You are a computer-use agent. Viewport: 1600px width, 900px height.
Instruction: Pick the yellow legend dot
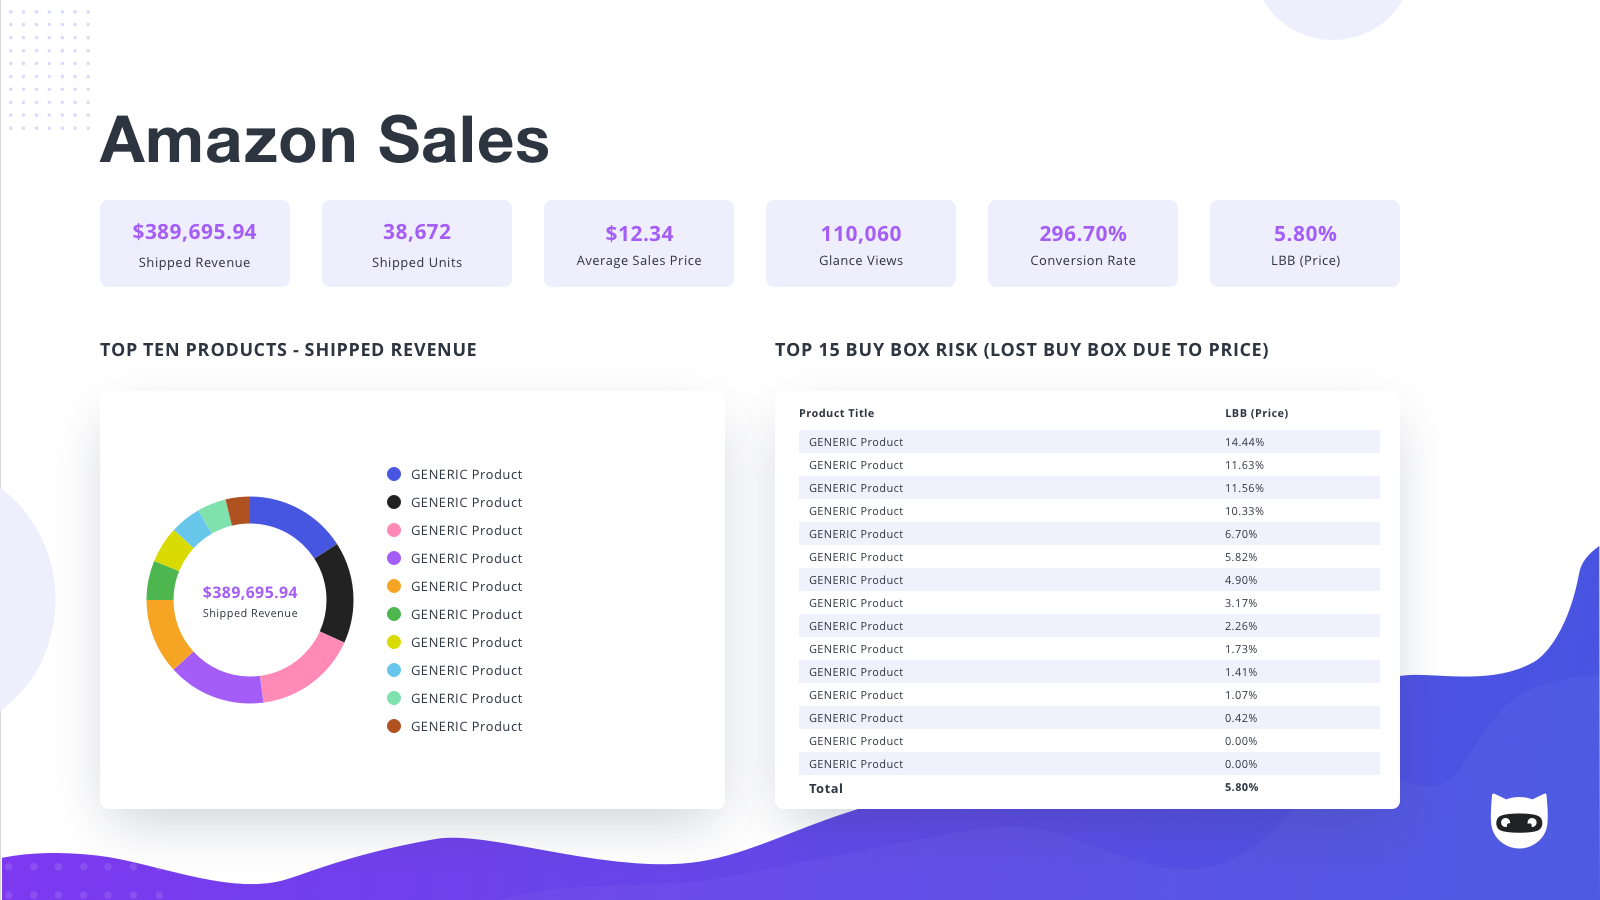click(x=394, y=642)
